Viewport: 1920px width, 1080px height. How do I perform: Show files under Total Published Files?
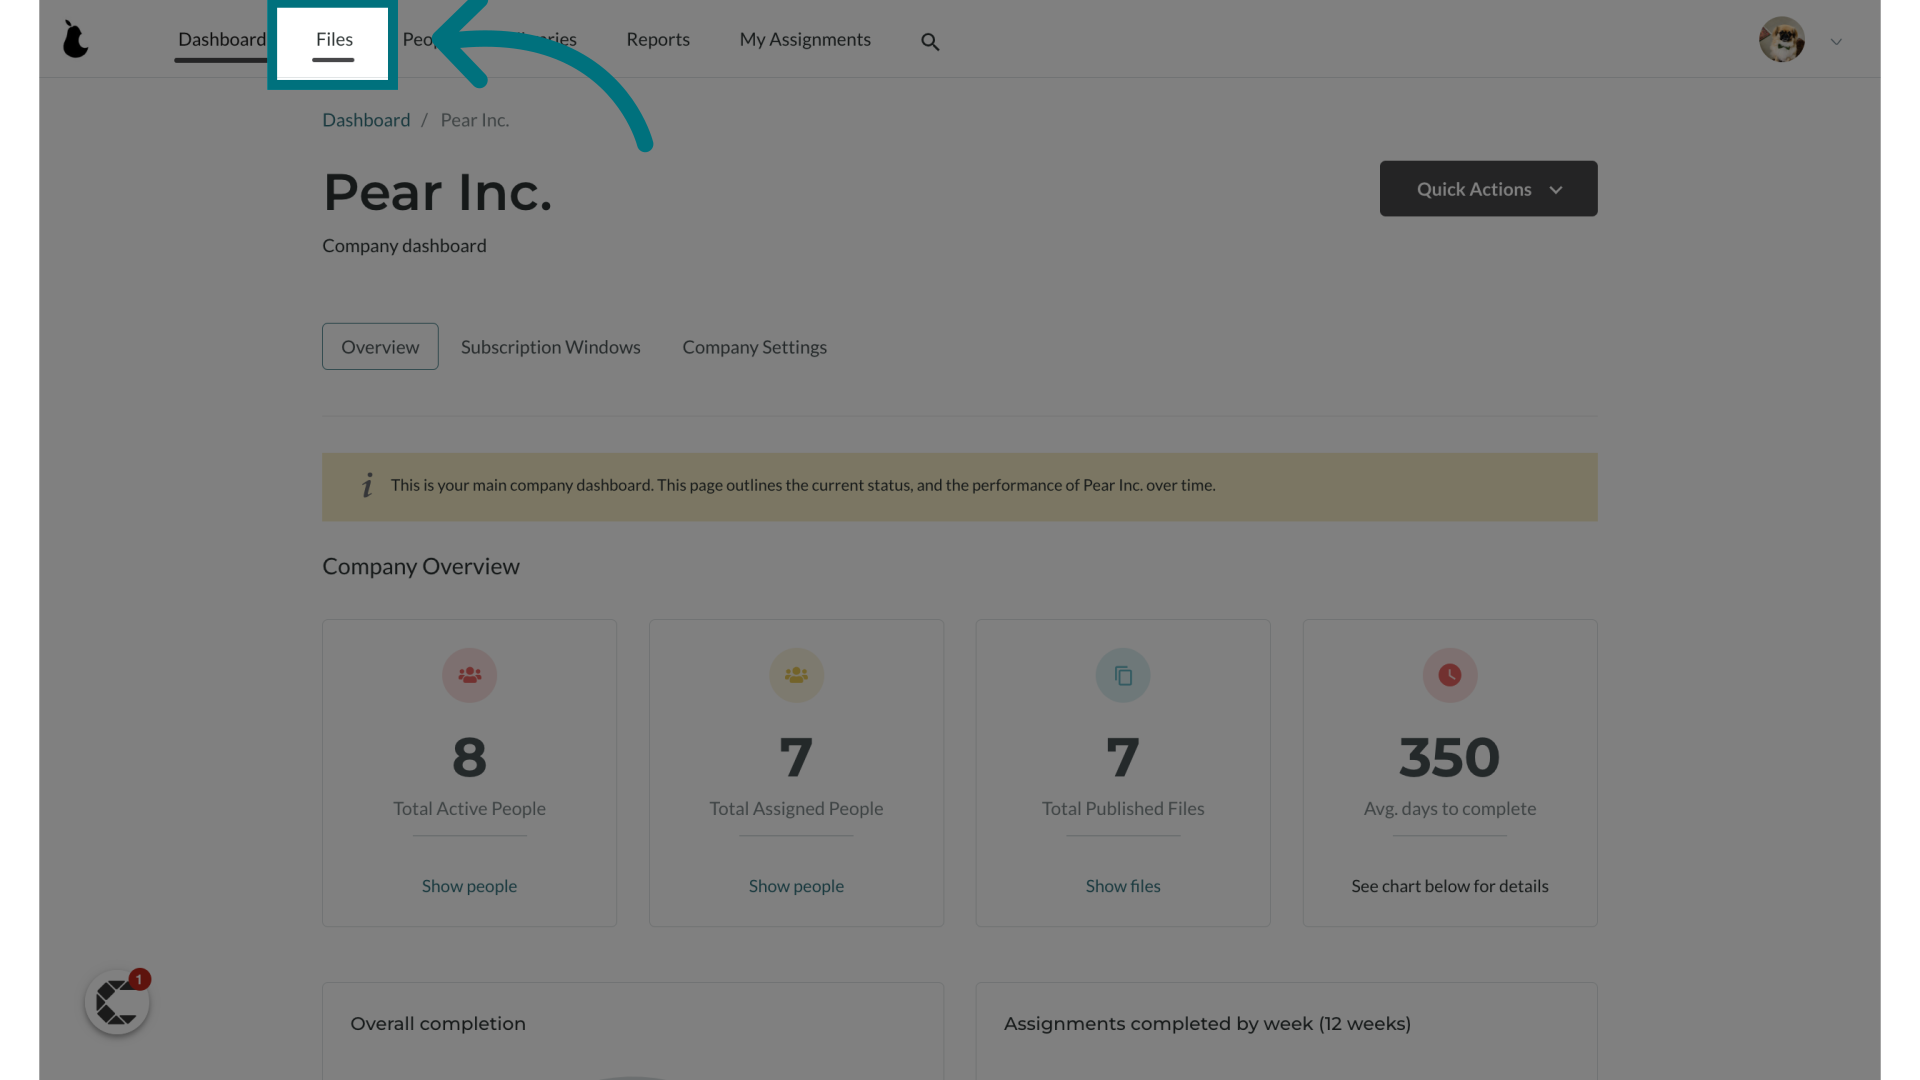(x=1122, y=885)
